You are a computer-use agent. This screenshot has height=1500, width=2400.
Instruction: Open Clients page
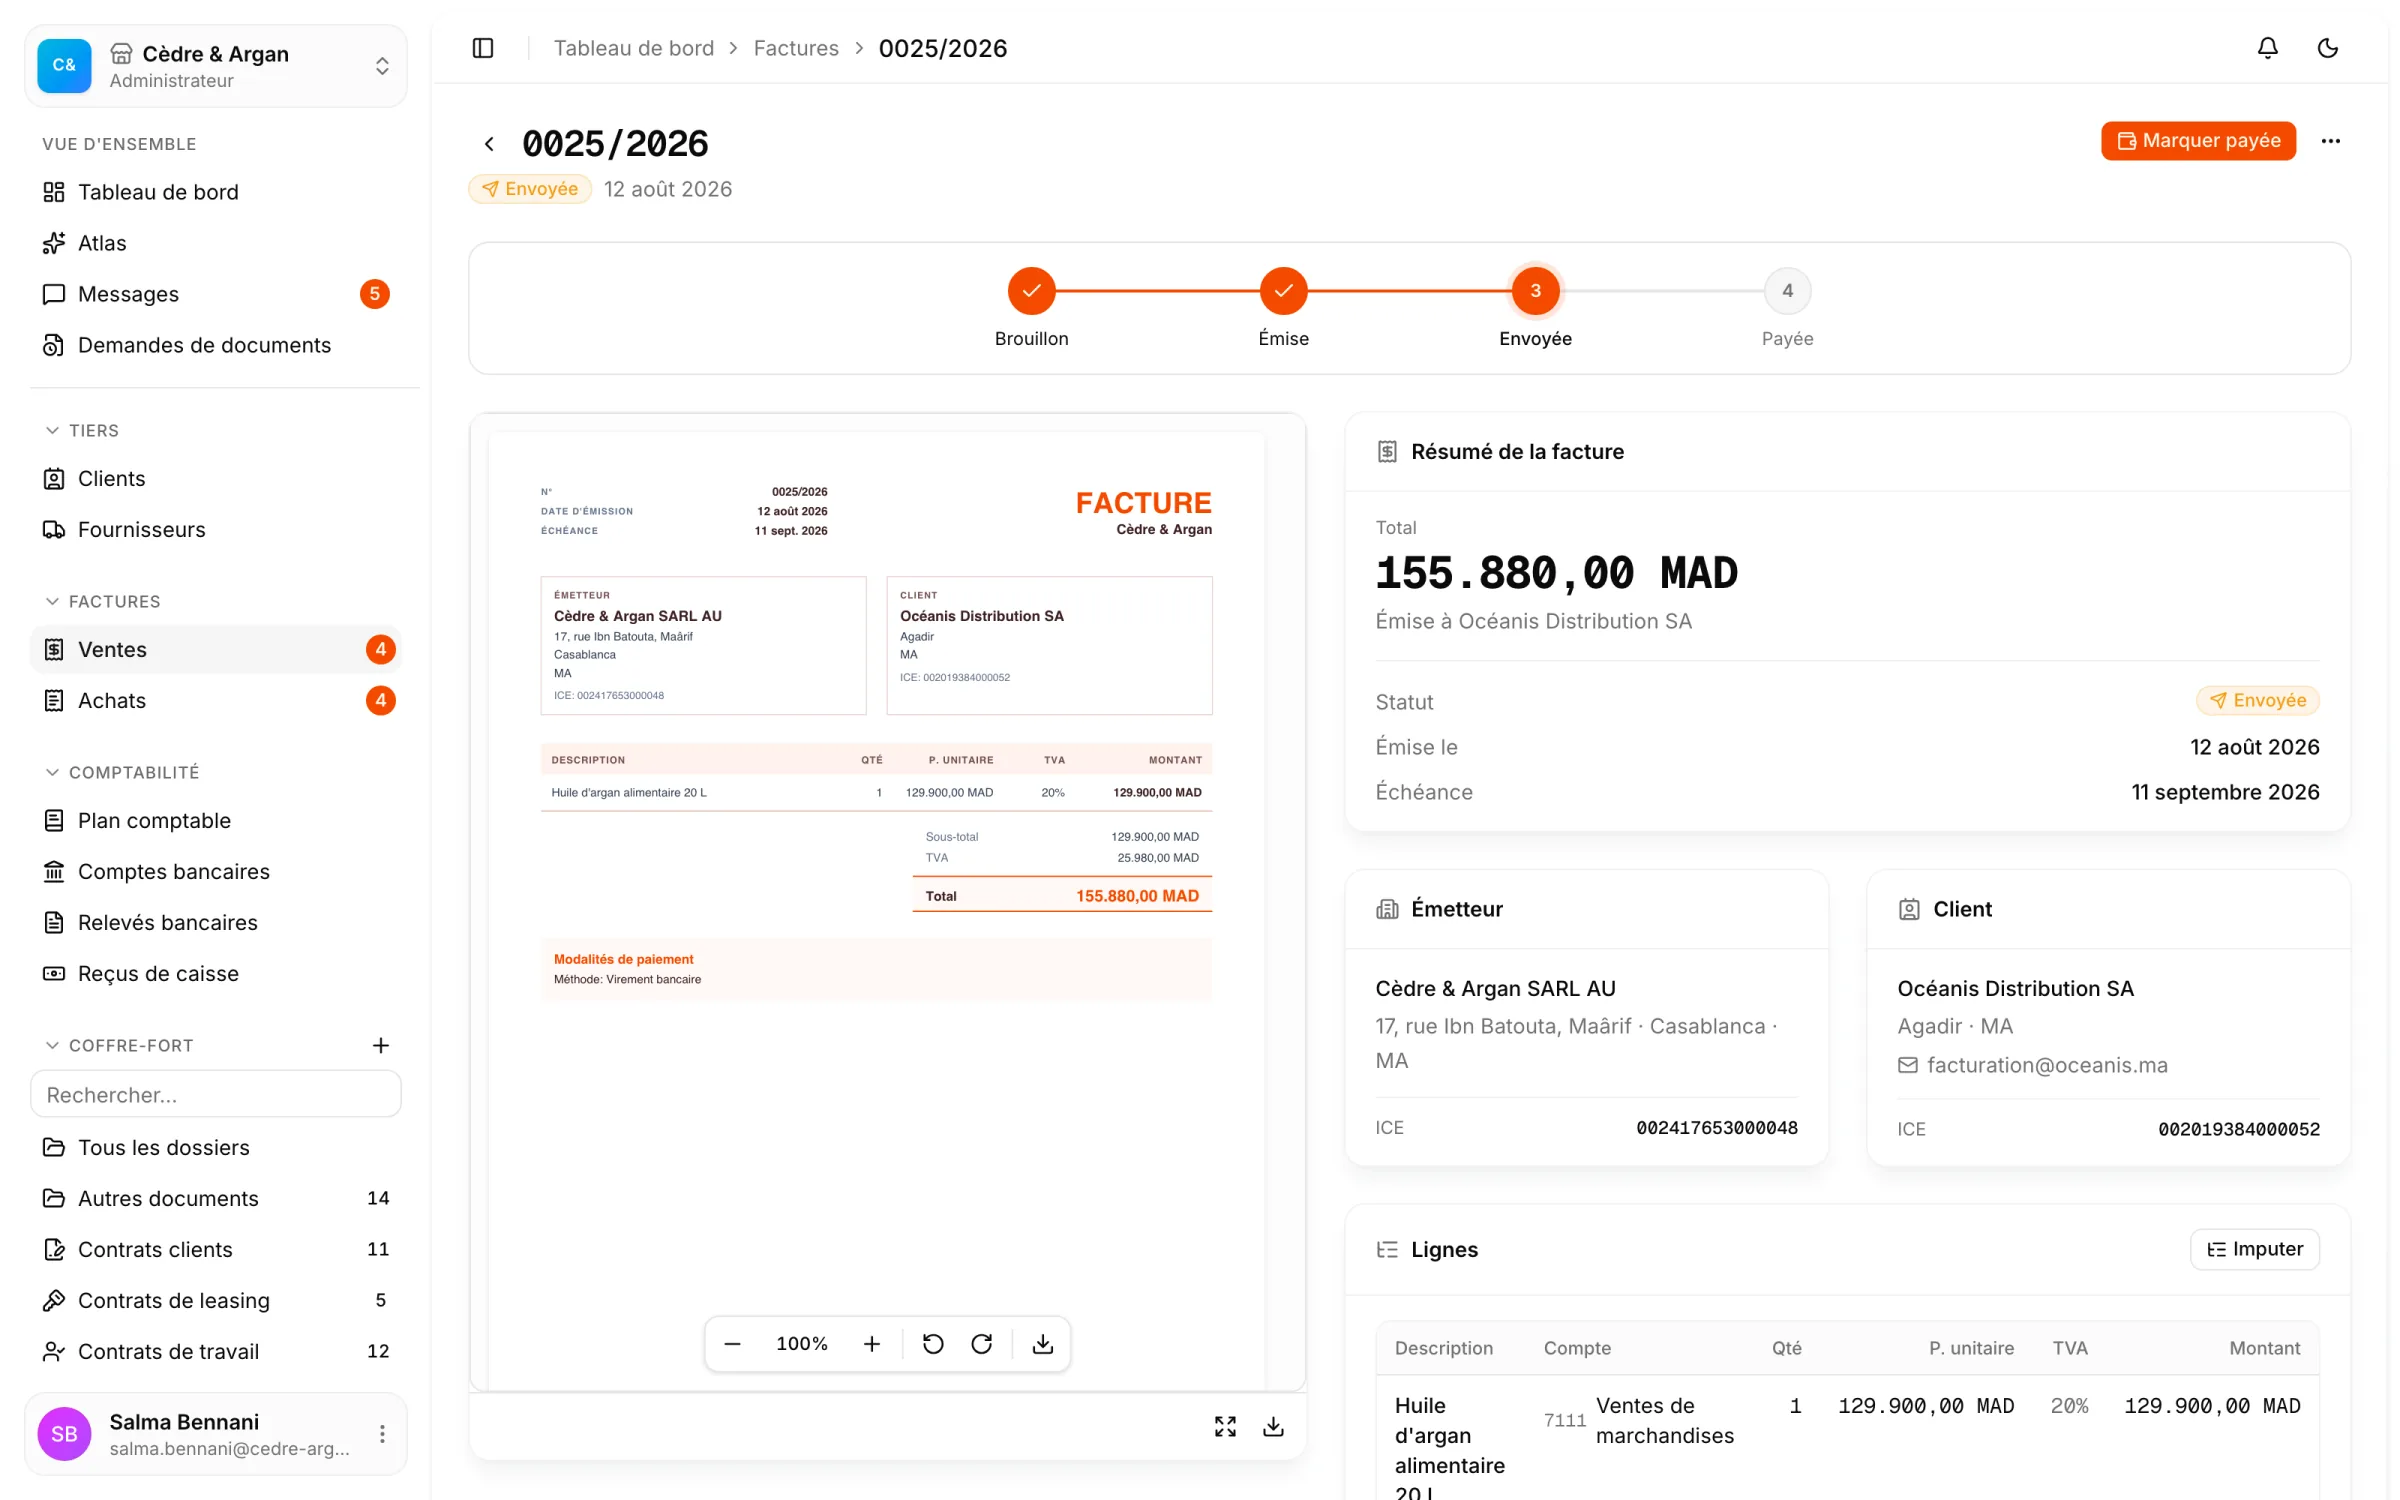pos(216,479)
